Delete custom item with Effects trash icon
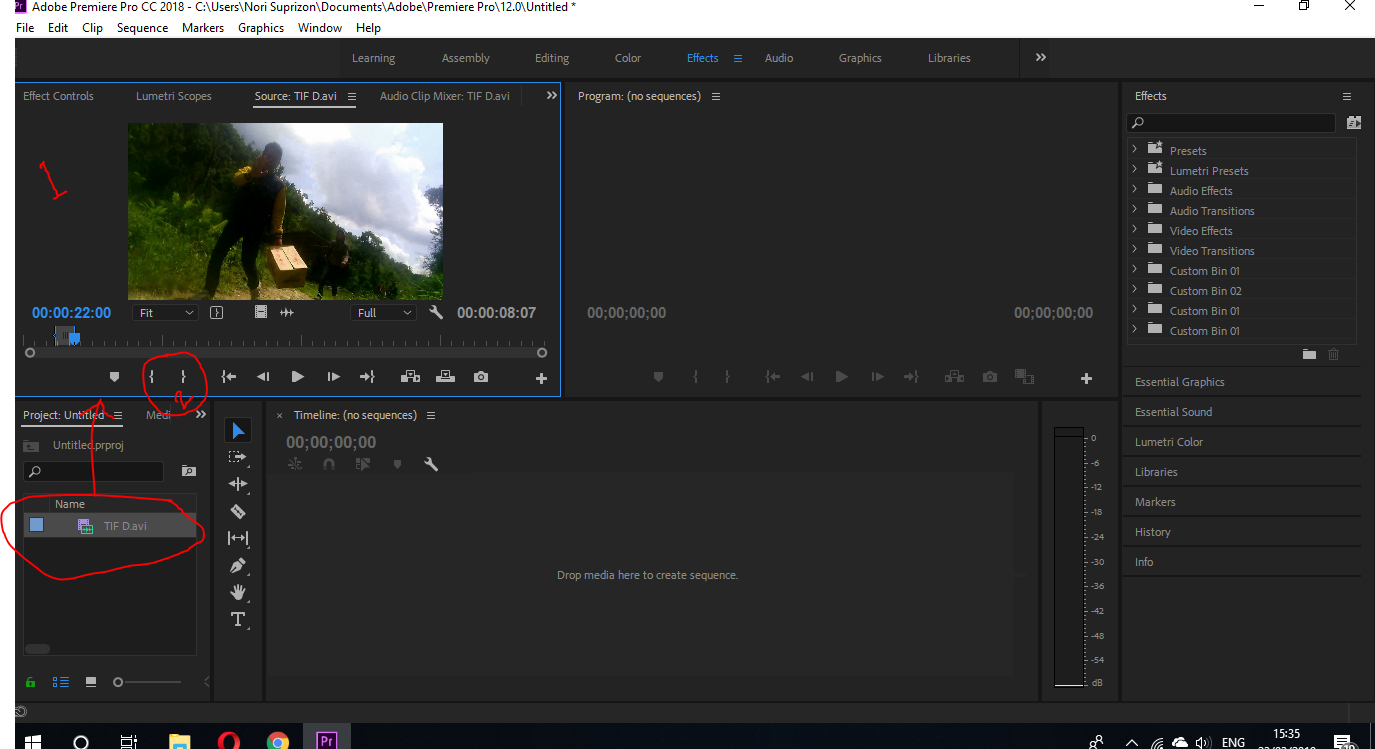 click(1333, 354)
